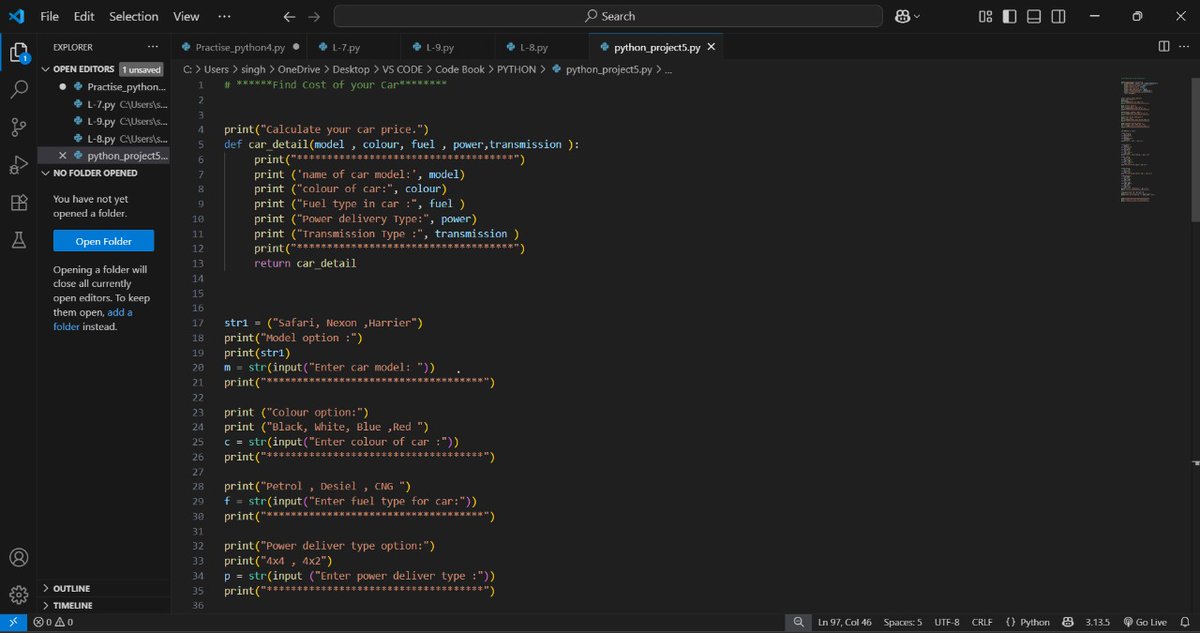Viewport: 1200px width, 633px height.
Task: Toggle the Secondary Side Bar
Action: tap(1058, 16)
